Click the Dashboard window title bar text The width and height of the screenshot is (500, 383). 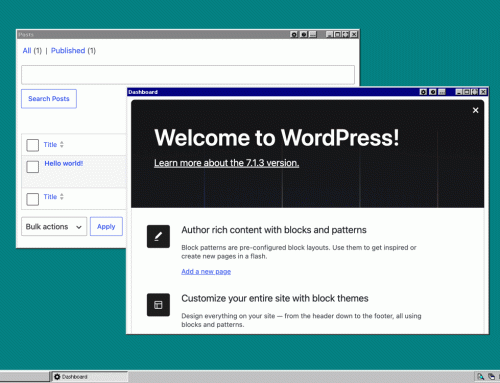pos(143,92)
